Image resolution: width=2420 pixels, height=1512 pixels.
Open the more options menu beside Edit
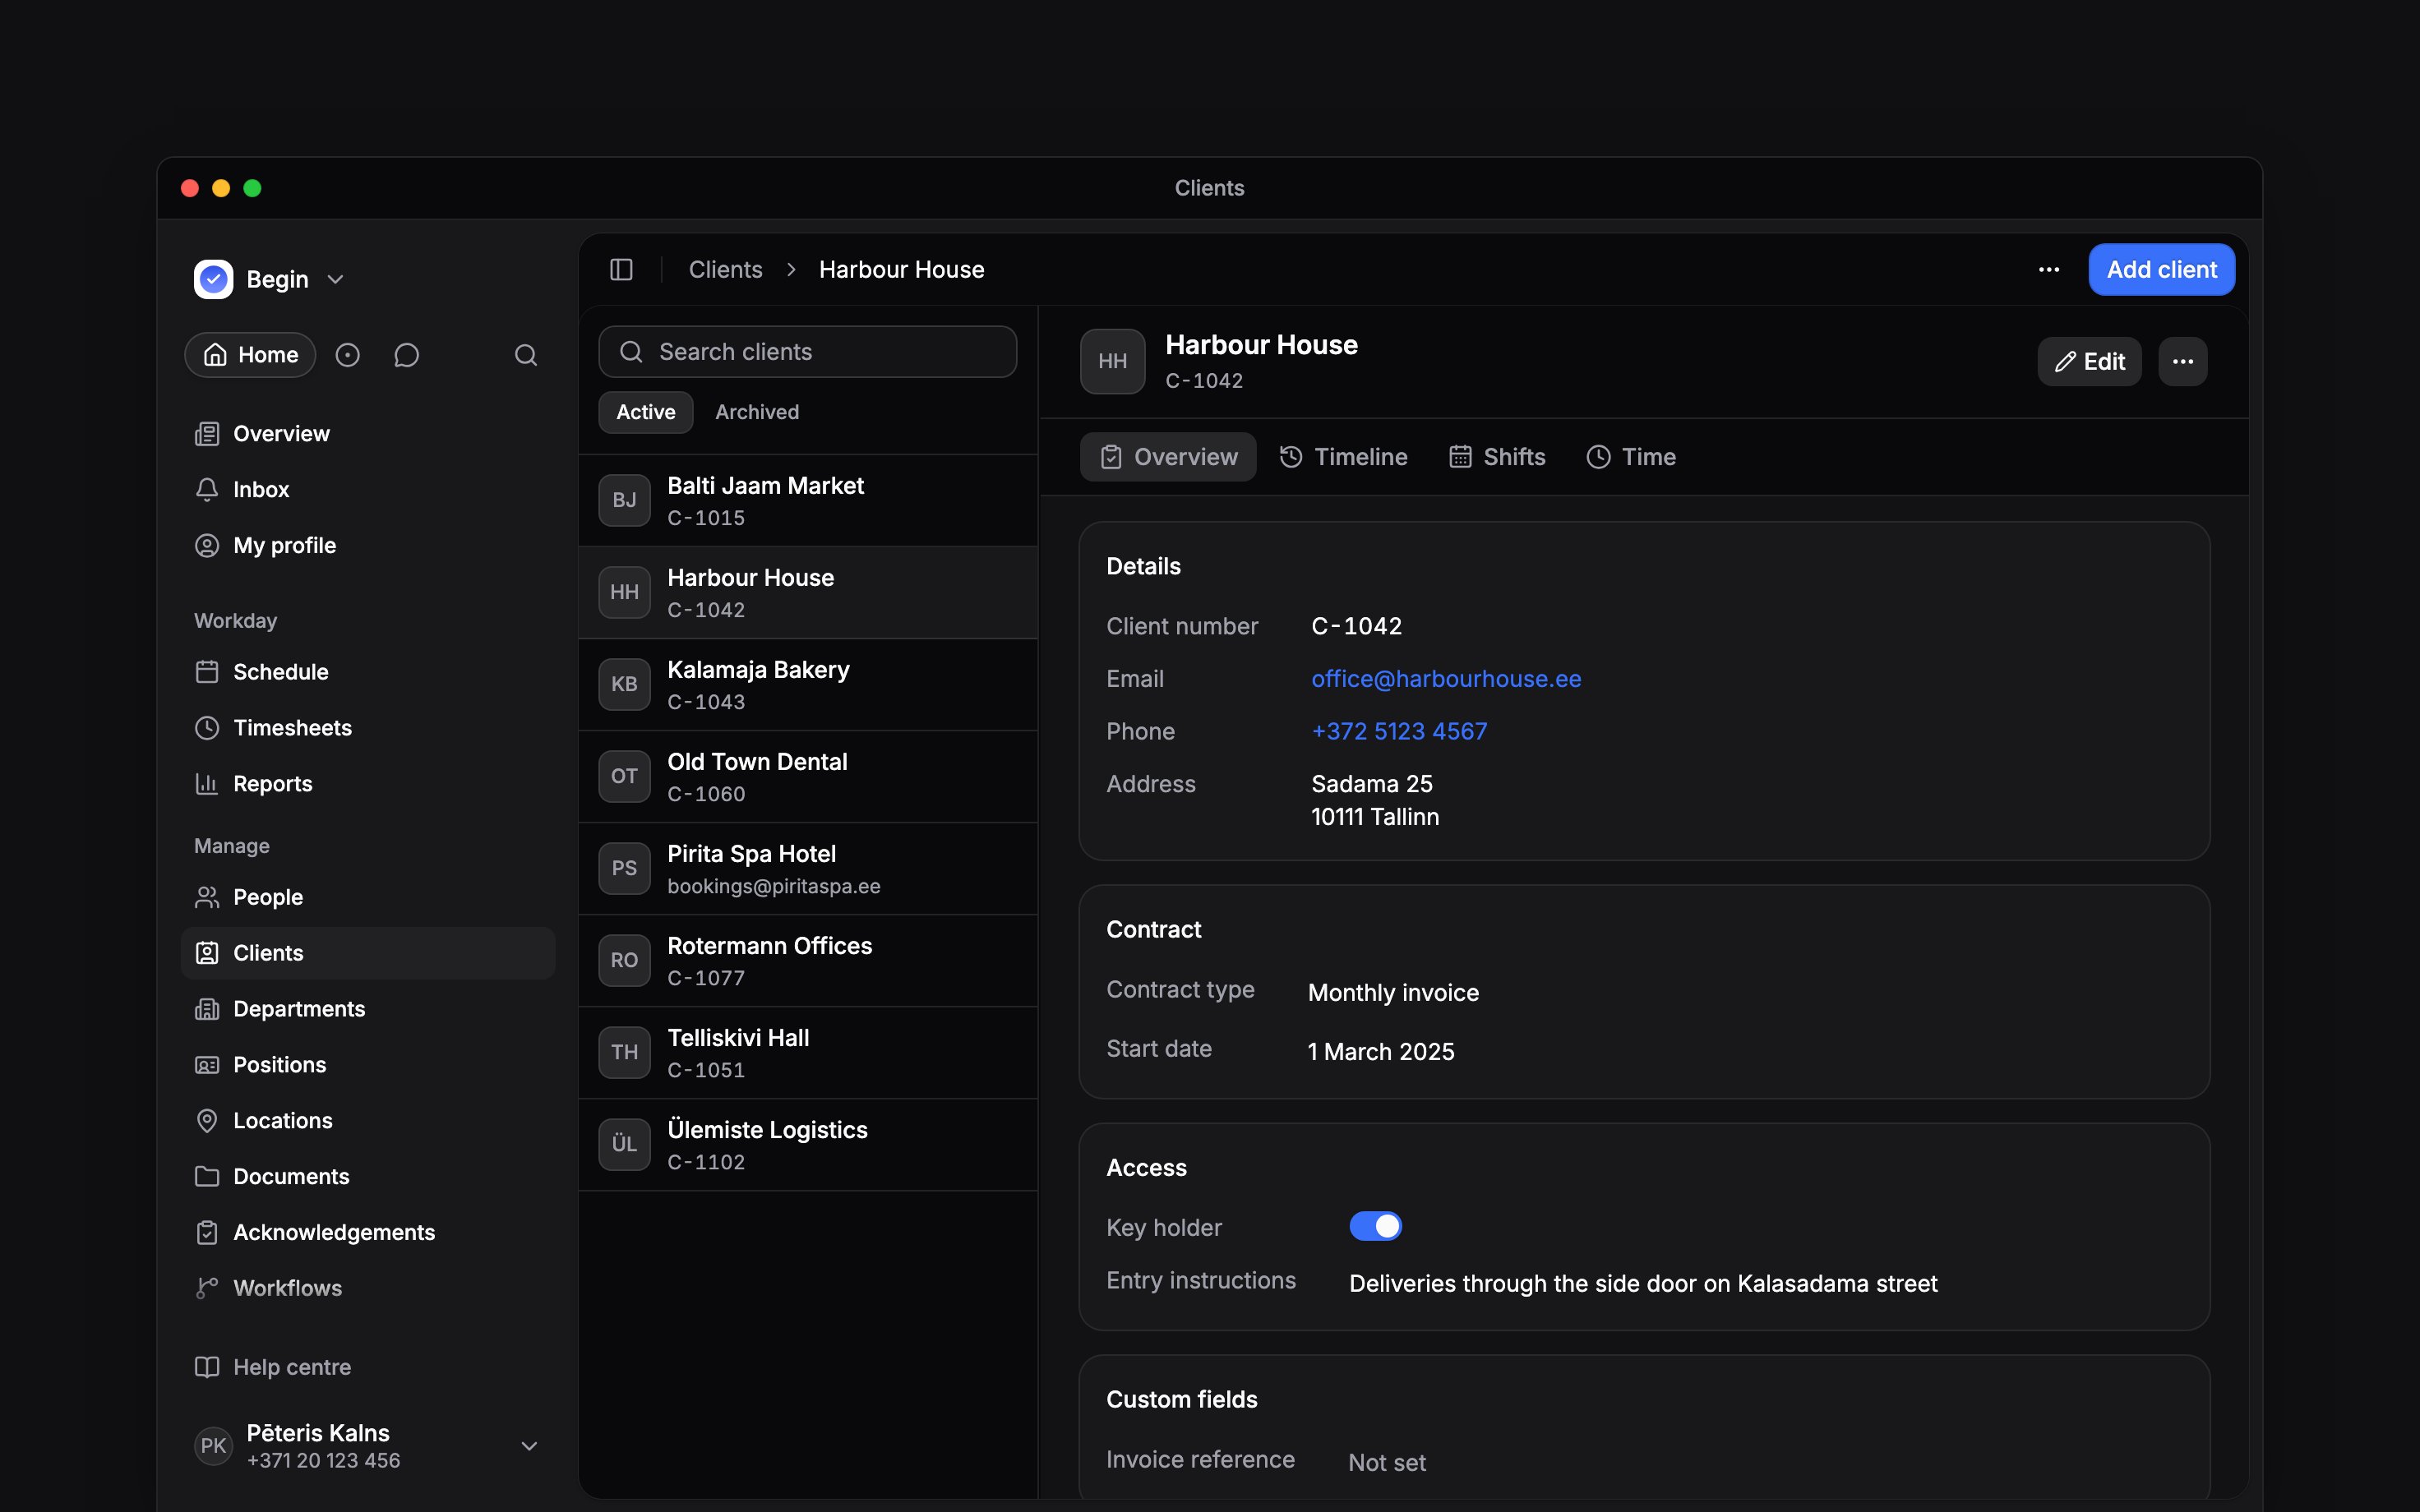coord(2183,362)
